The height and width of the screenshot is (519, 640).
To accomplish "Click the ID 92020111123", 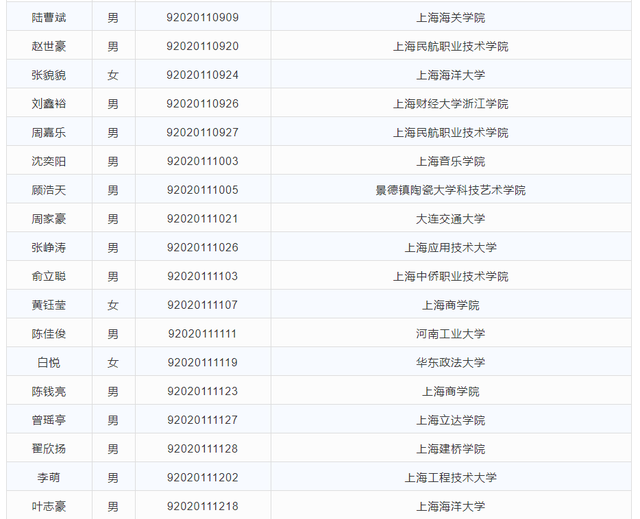I will (x=202, y=391).
